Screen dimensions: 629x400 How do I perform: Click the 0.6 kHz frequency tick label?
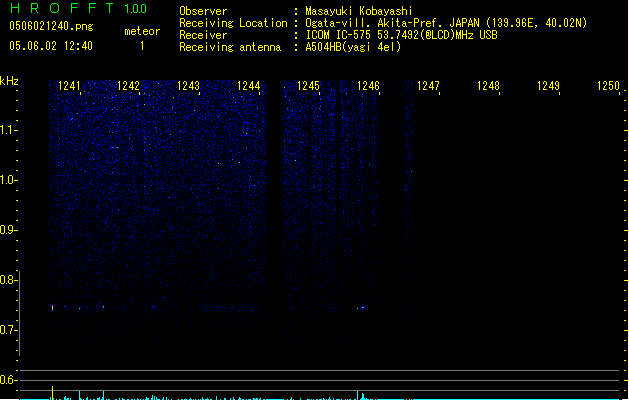click(8, 380)
